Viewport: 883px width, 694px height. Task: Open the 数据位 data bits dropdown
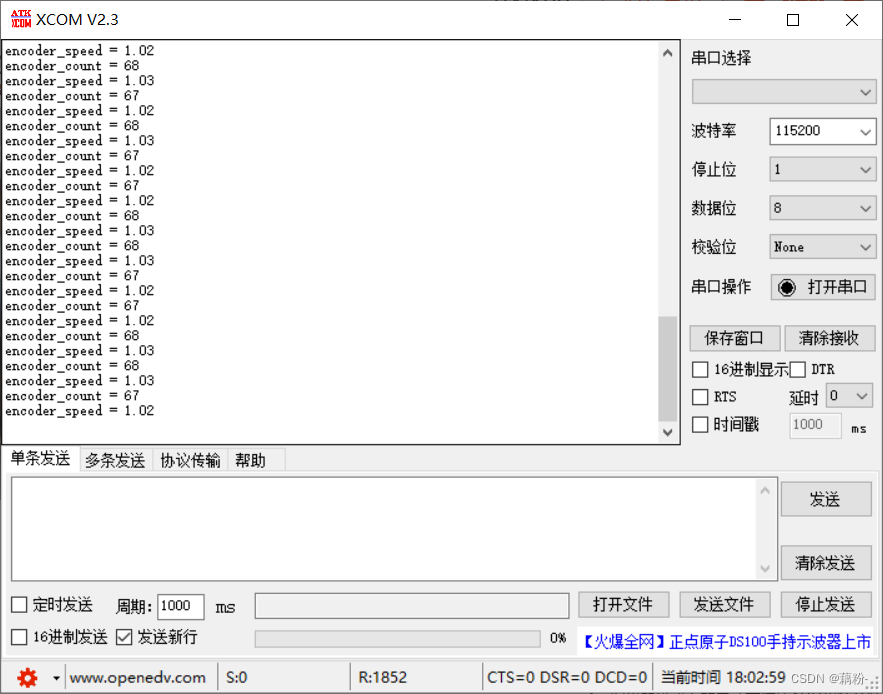[x=823, y=208]
